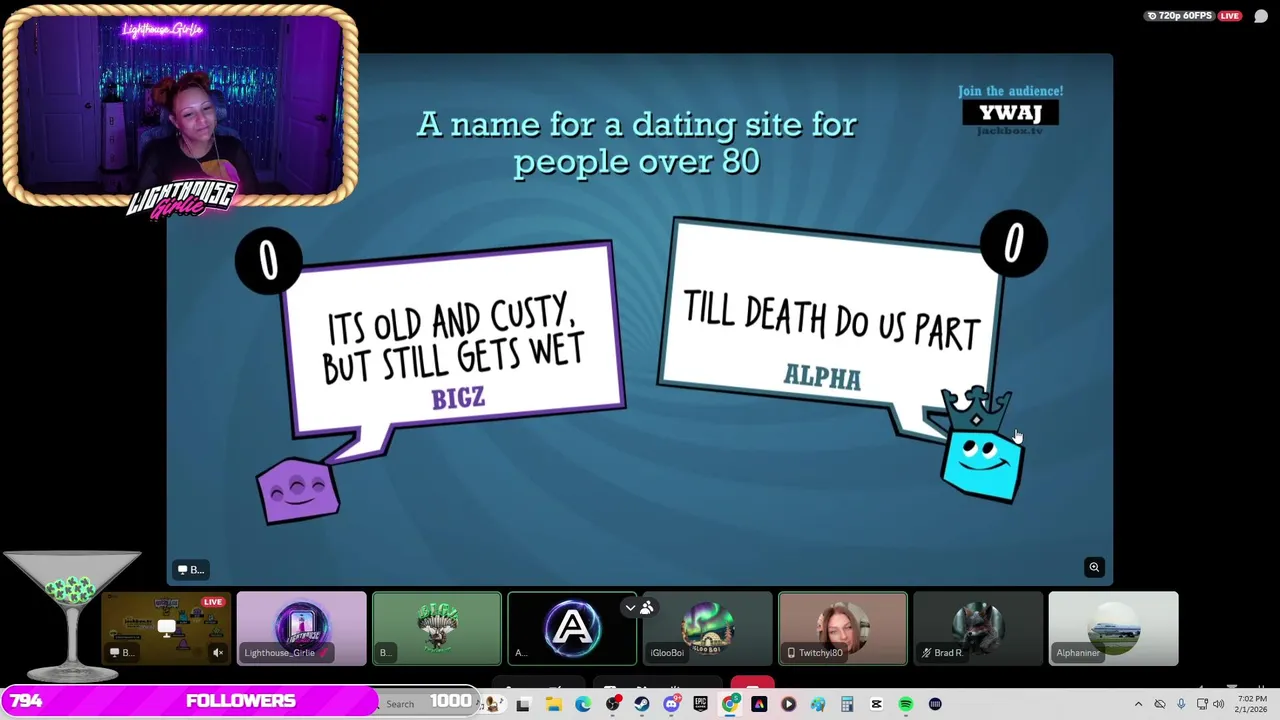Open OBS Studio from the taskbar
Screen dimensions: 1280x720
click(613, 704)
